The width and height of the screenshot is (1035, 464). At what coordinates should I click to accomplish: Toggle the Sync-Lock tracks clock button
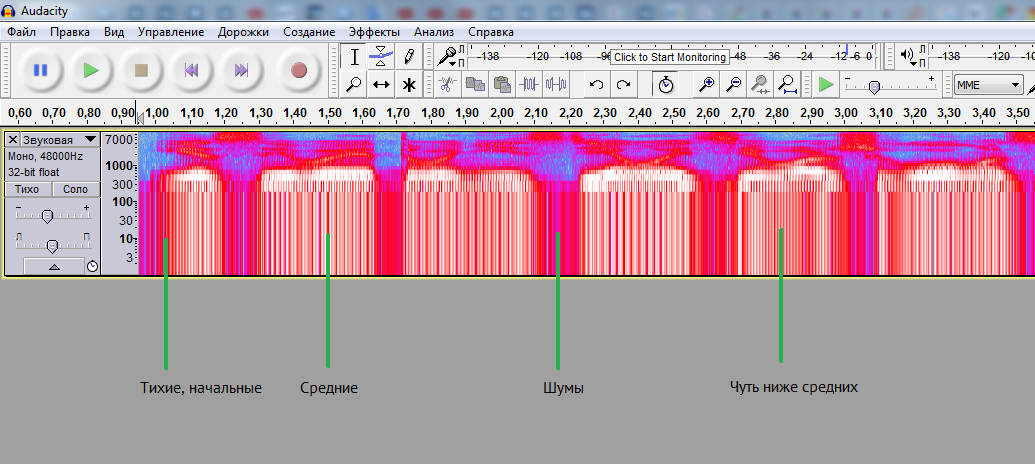(x=666, y=84)
